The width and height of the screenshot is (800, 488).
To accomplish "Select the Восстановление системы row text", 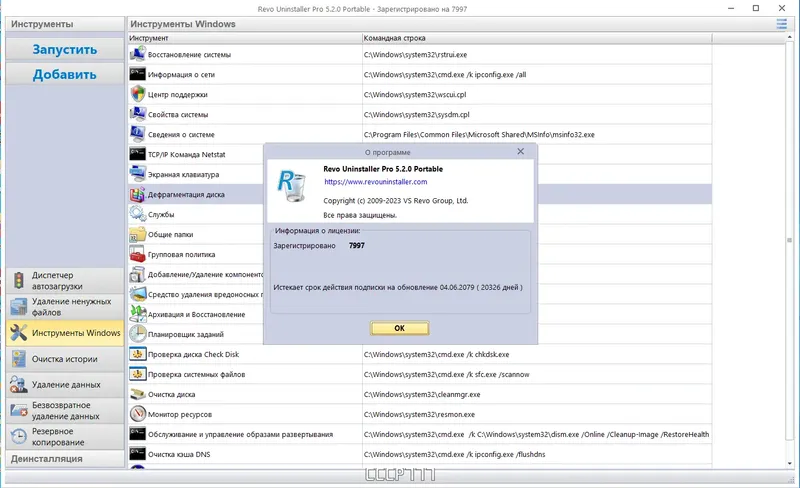I will point(189,55).
